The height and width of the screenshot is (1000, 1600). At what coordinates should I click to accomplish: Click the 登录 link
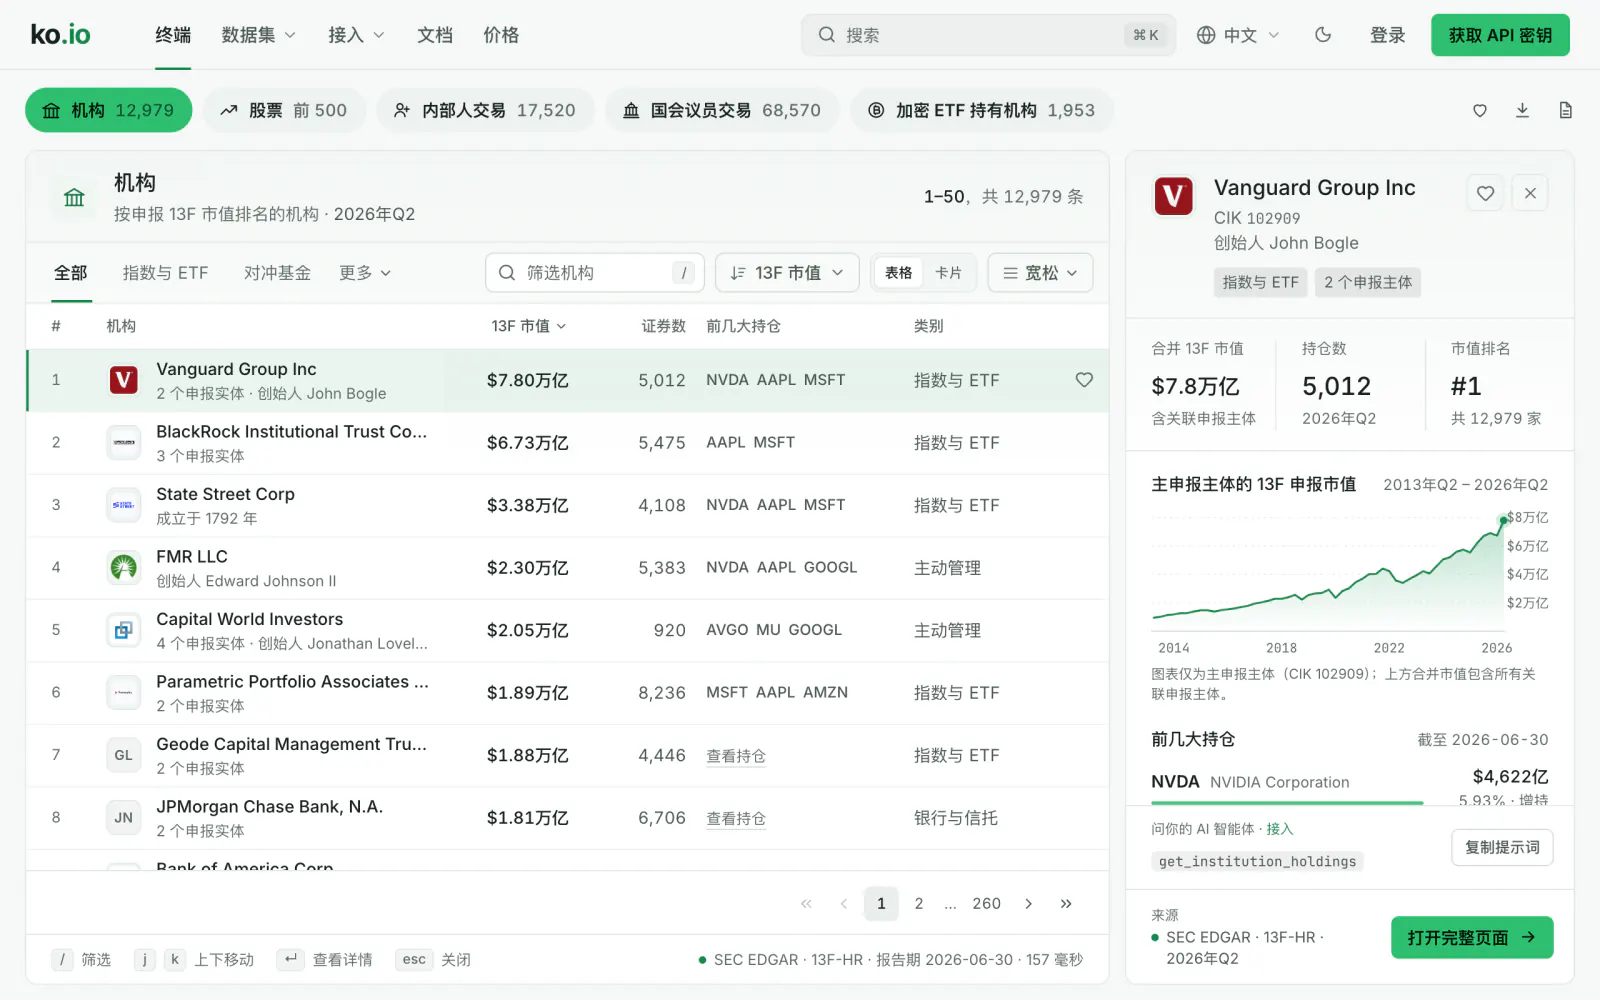(x=1387, y=35)
